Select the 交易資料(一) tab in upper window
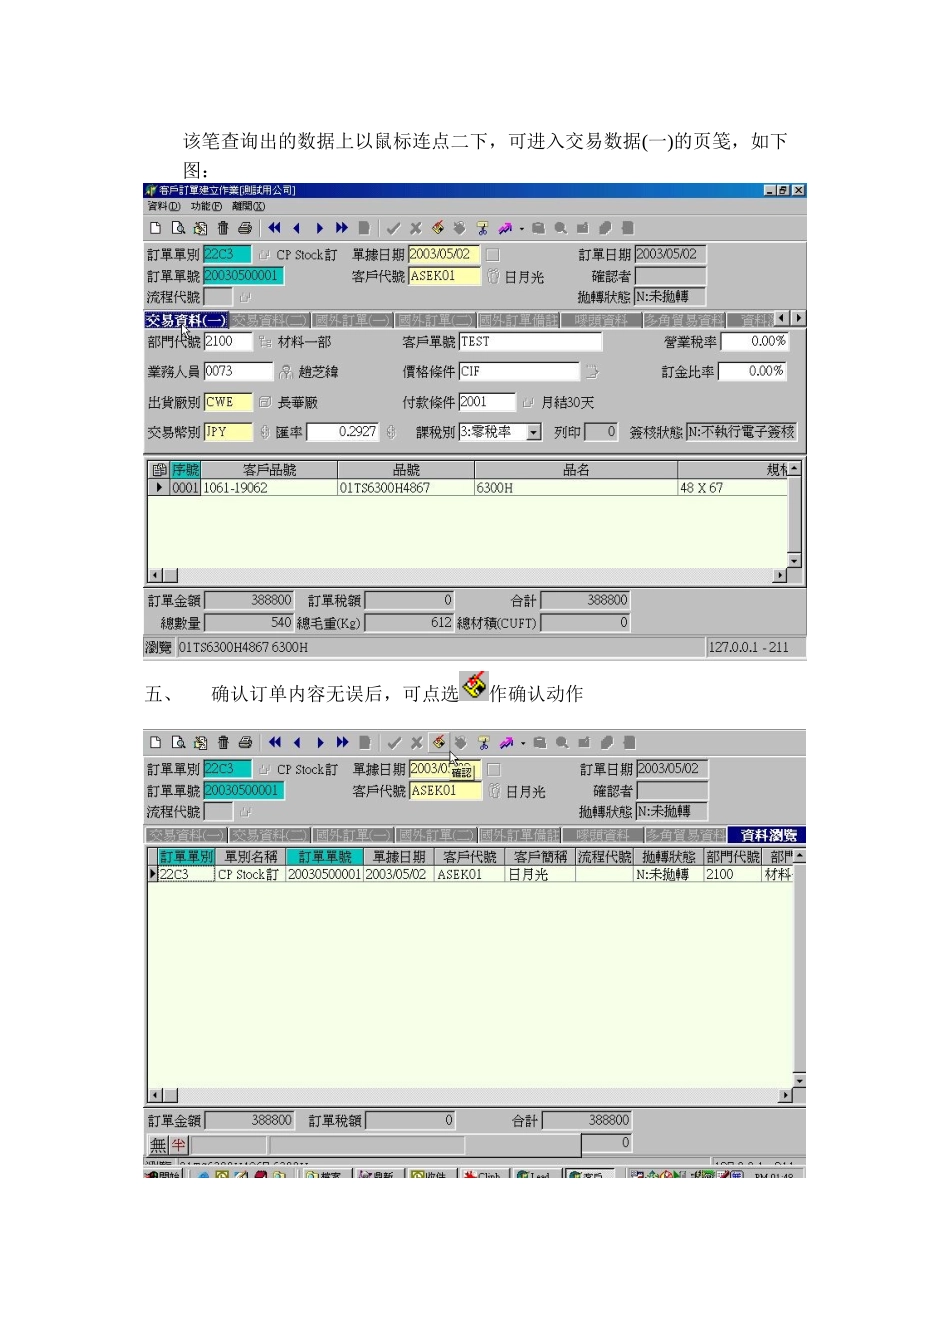 [x=187, y=320]
